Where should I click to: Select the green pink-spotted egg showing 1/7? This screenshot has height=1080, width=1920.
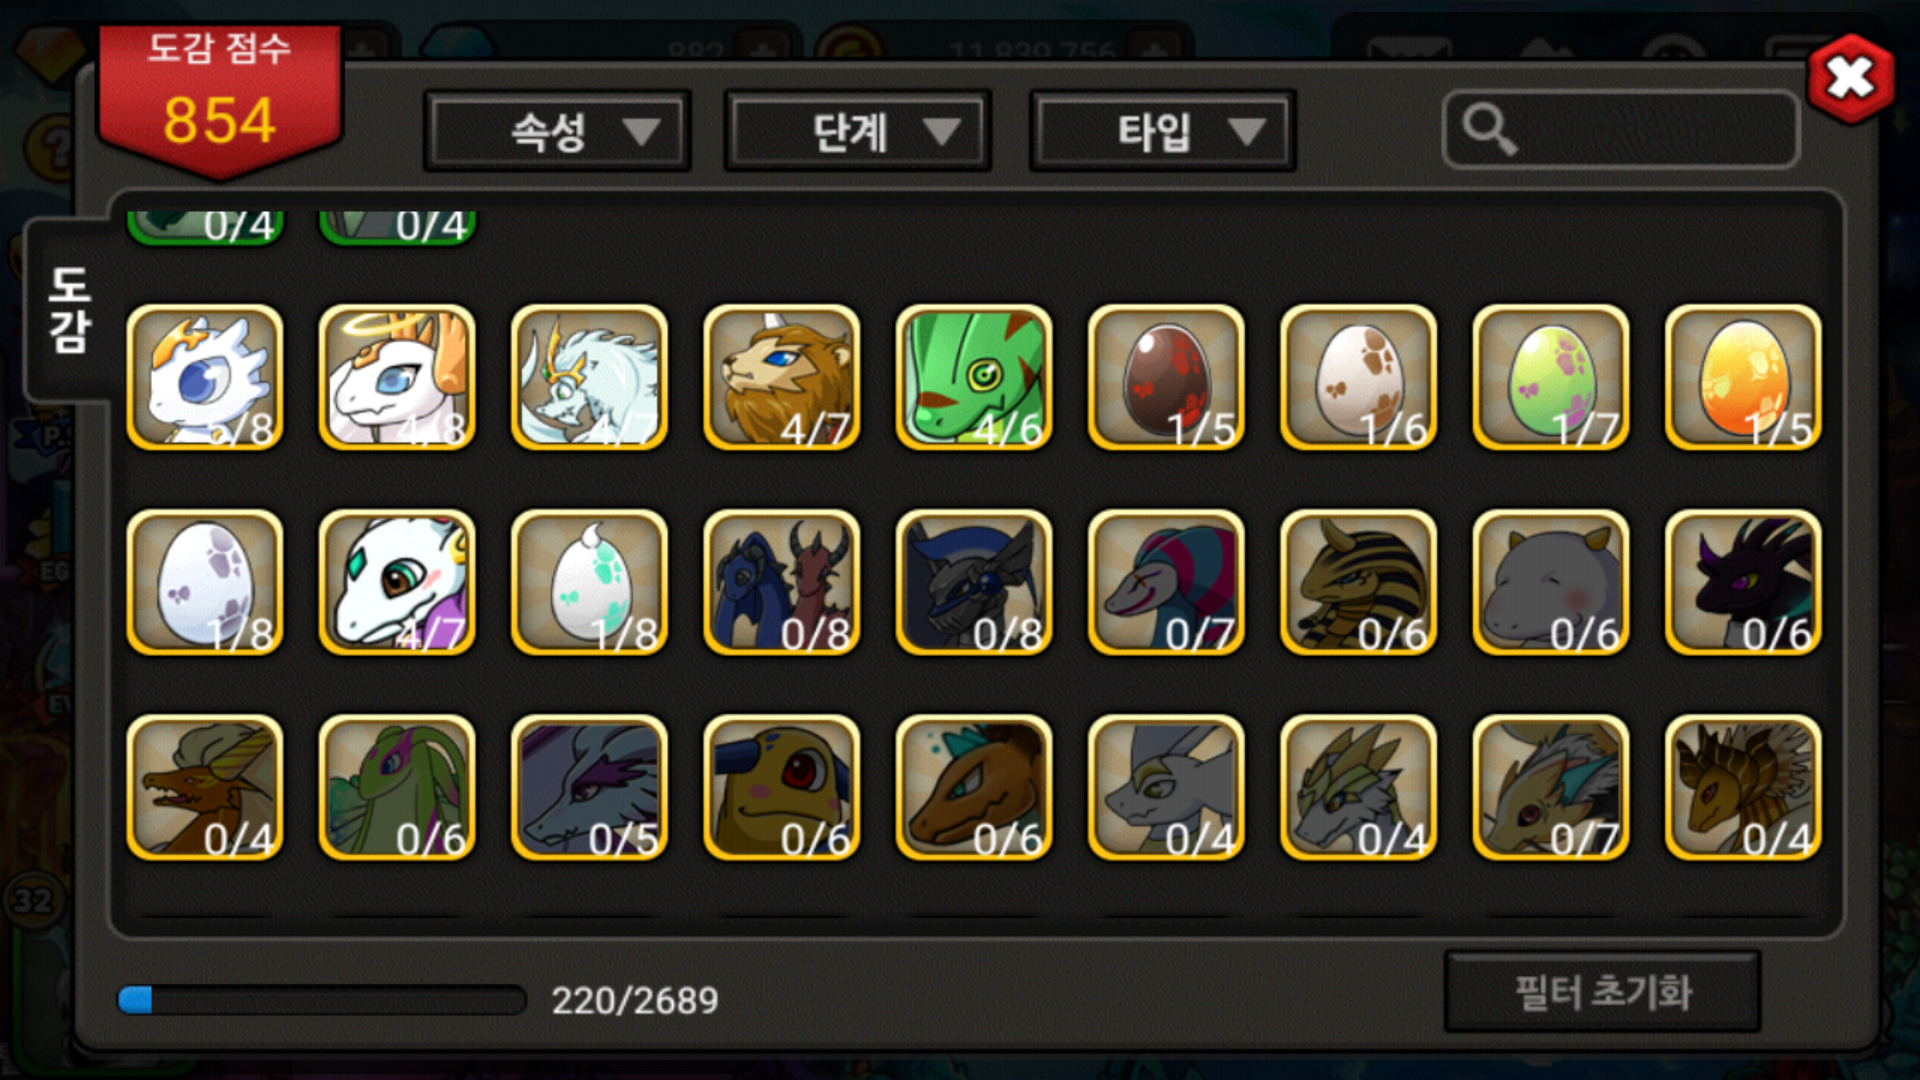tap(1551, 378)
